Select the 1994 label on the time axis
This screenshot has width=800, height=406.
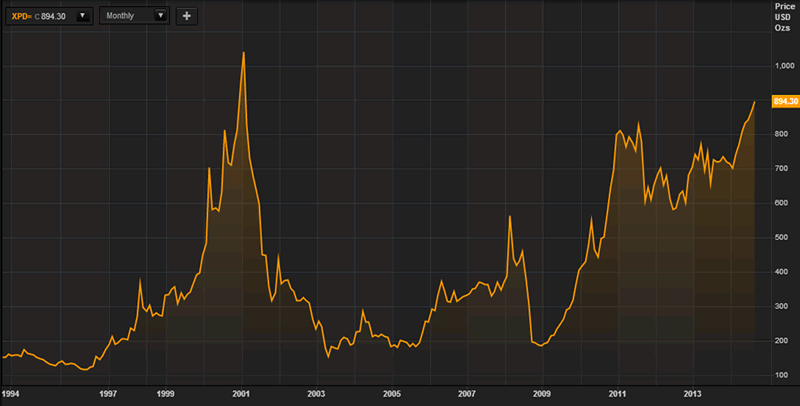(10, 393)
